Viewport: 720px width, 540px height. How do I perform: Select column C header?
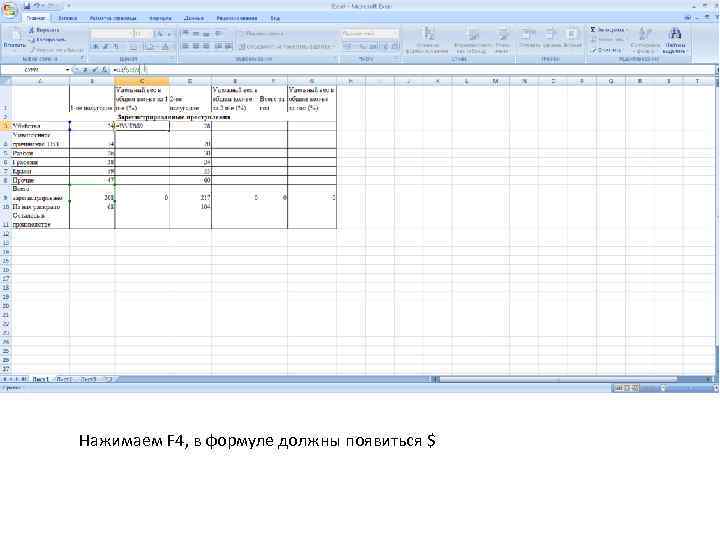coord(142,81)
